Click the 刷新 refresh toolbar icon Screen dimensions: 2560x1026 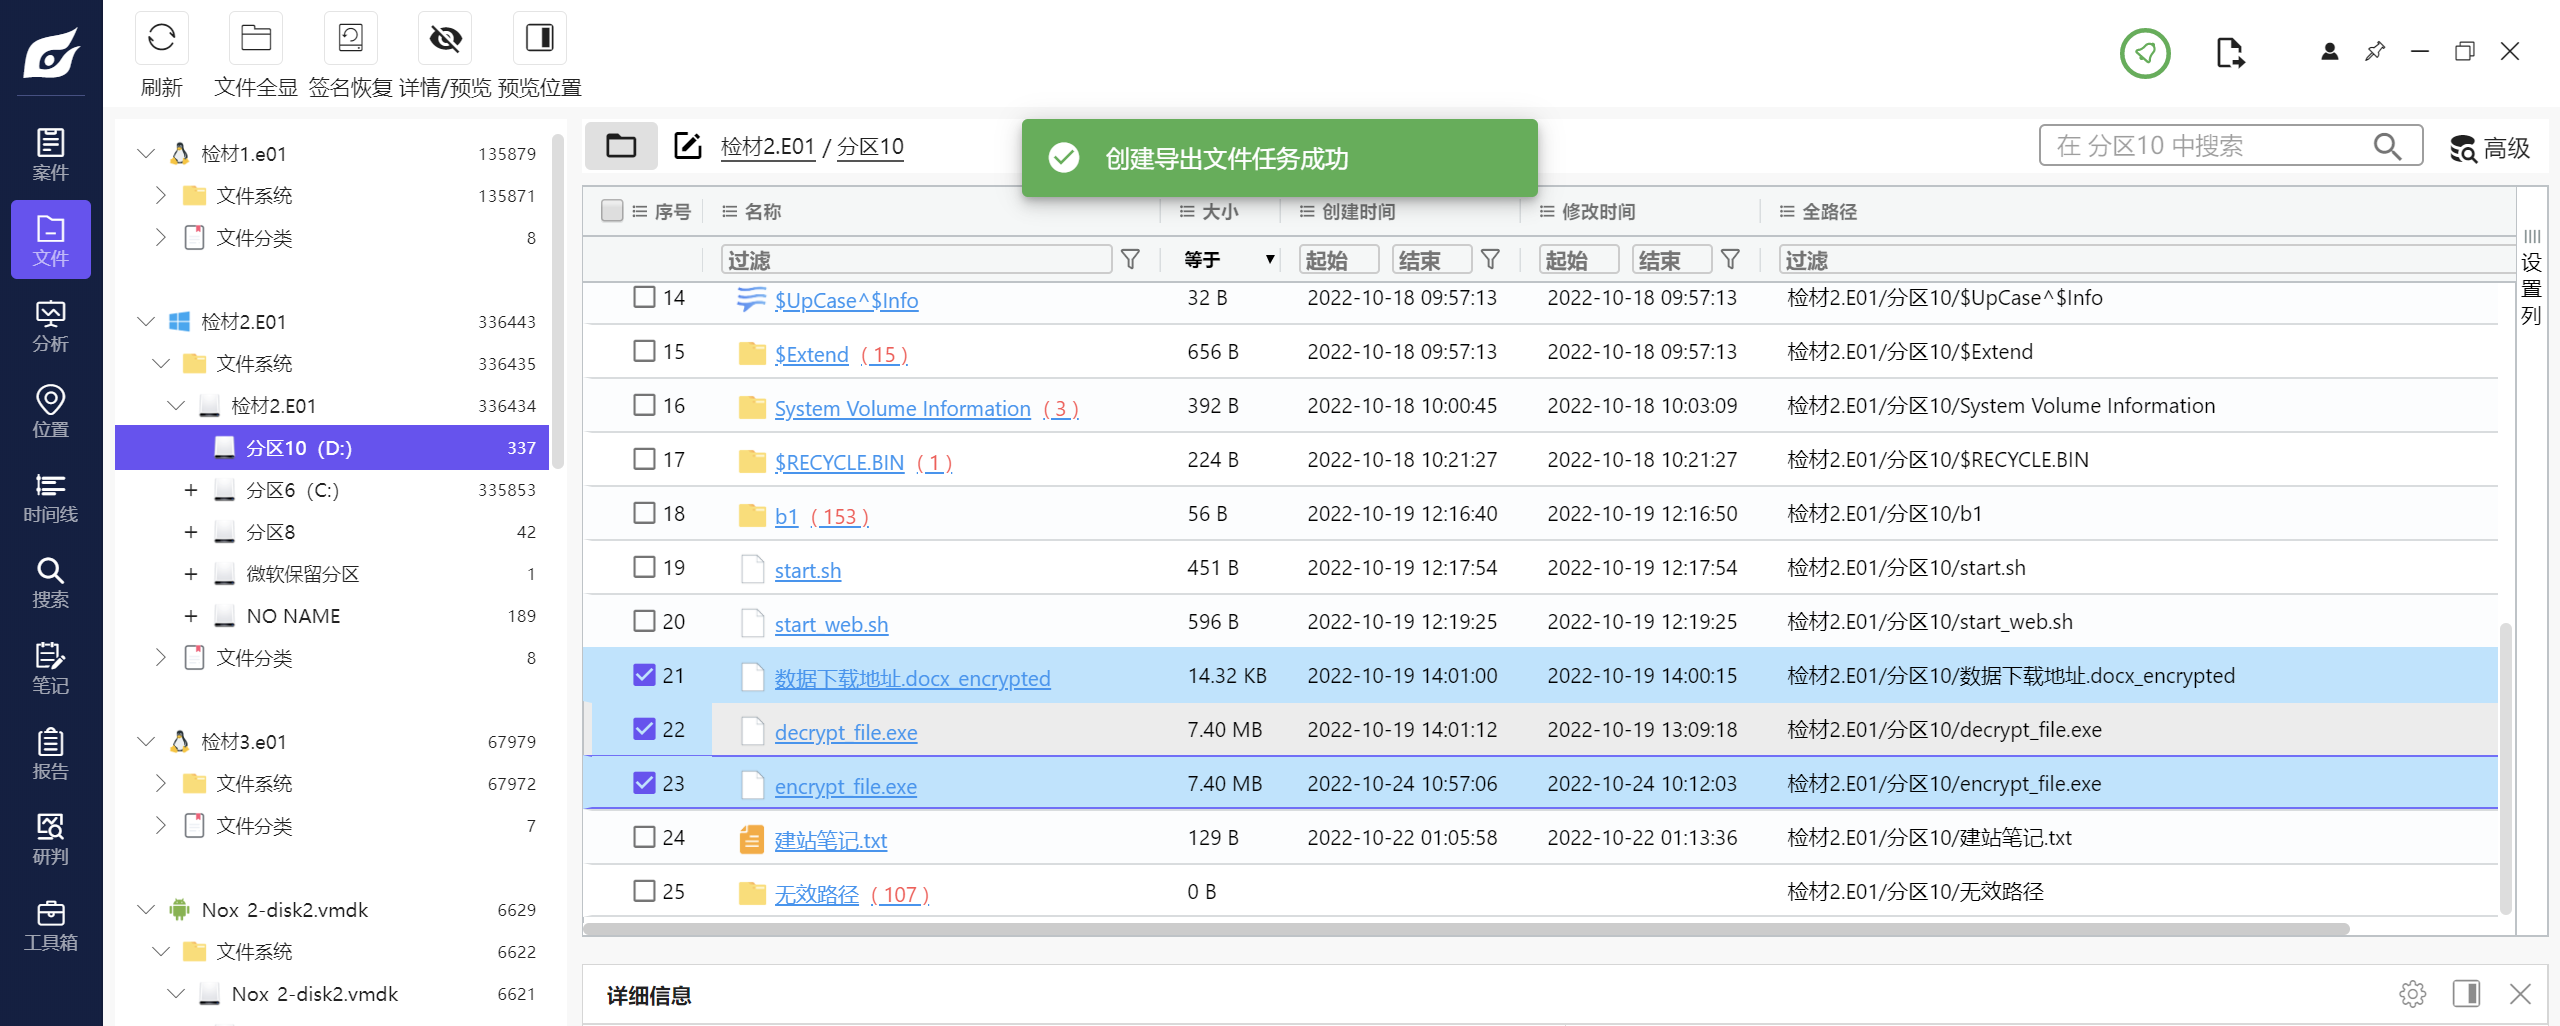[x=161, y=39]
